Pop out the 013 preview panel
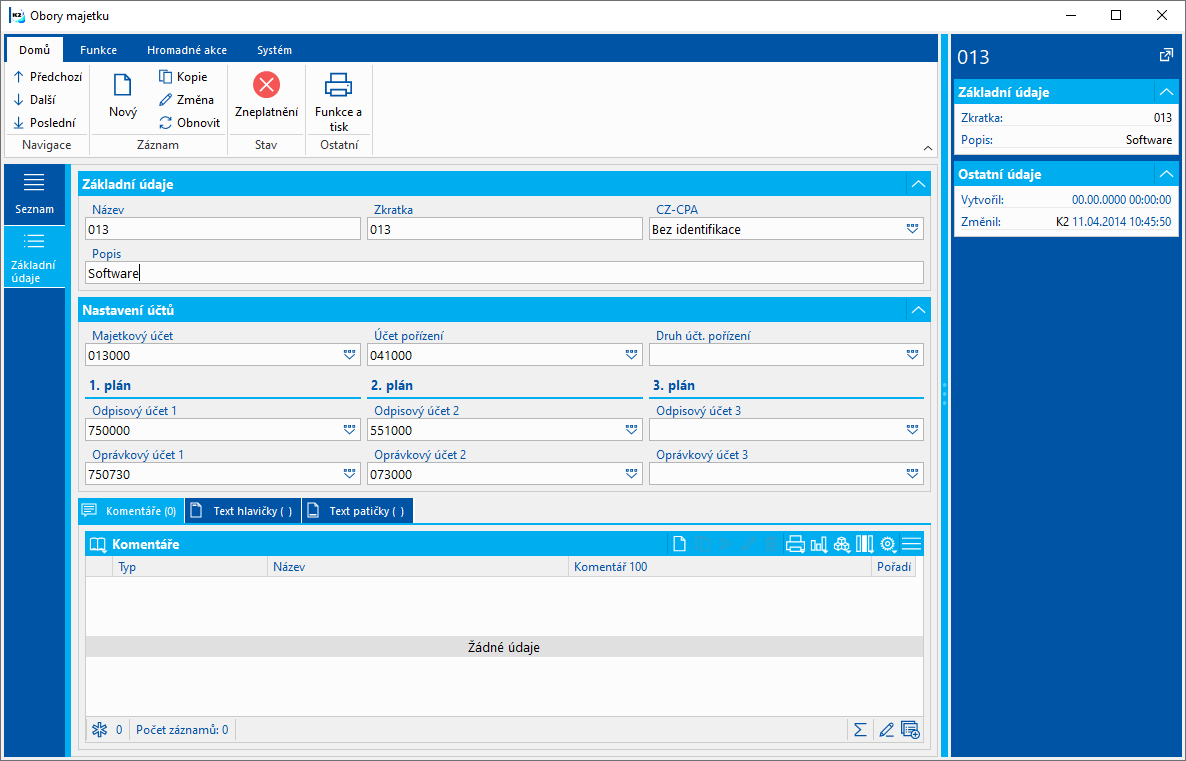The height and width of the screenshot is (761, 1186). click(1166, 55)
